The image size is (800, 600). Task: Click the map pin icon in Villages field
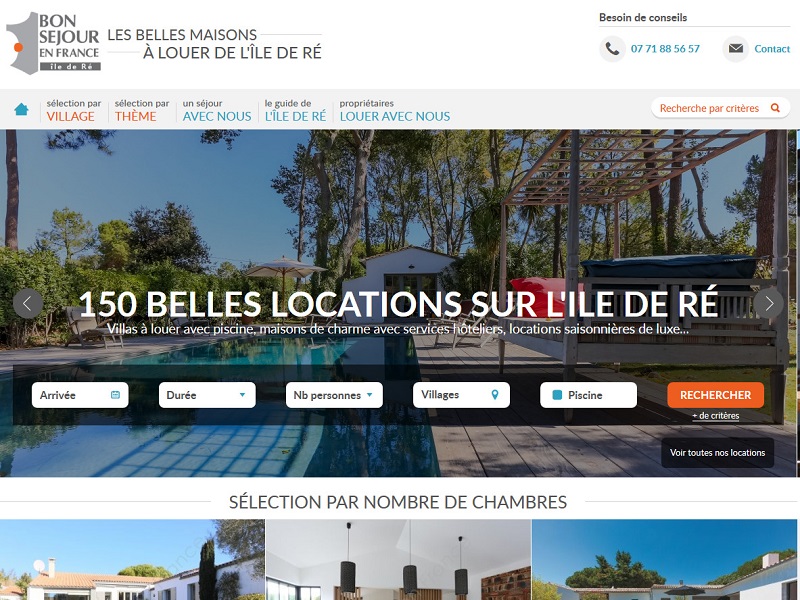(494, 394)
